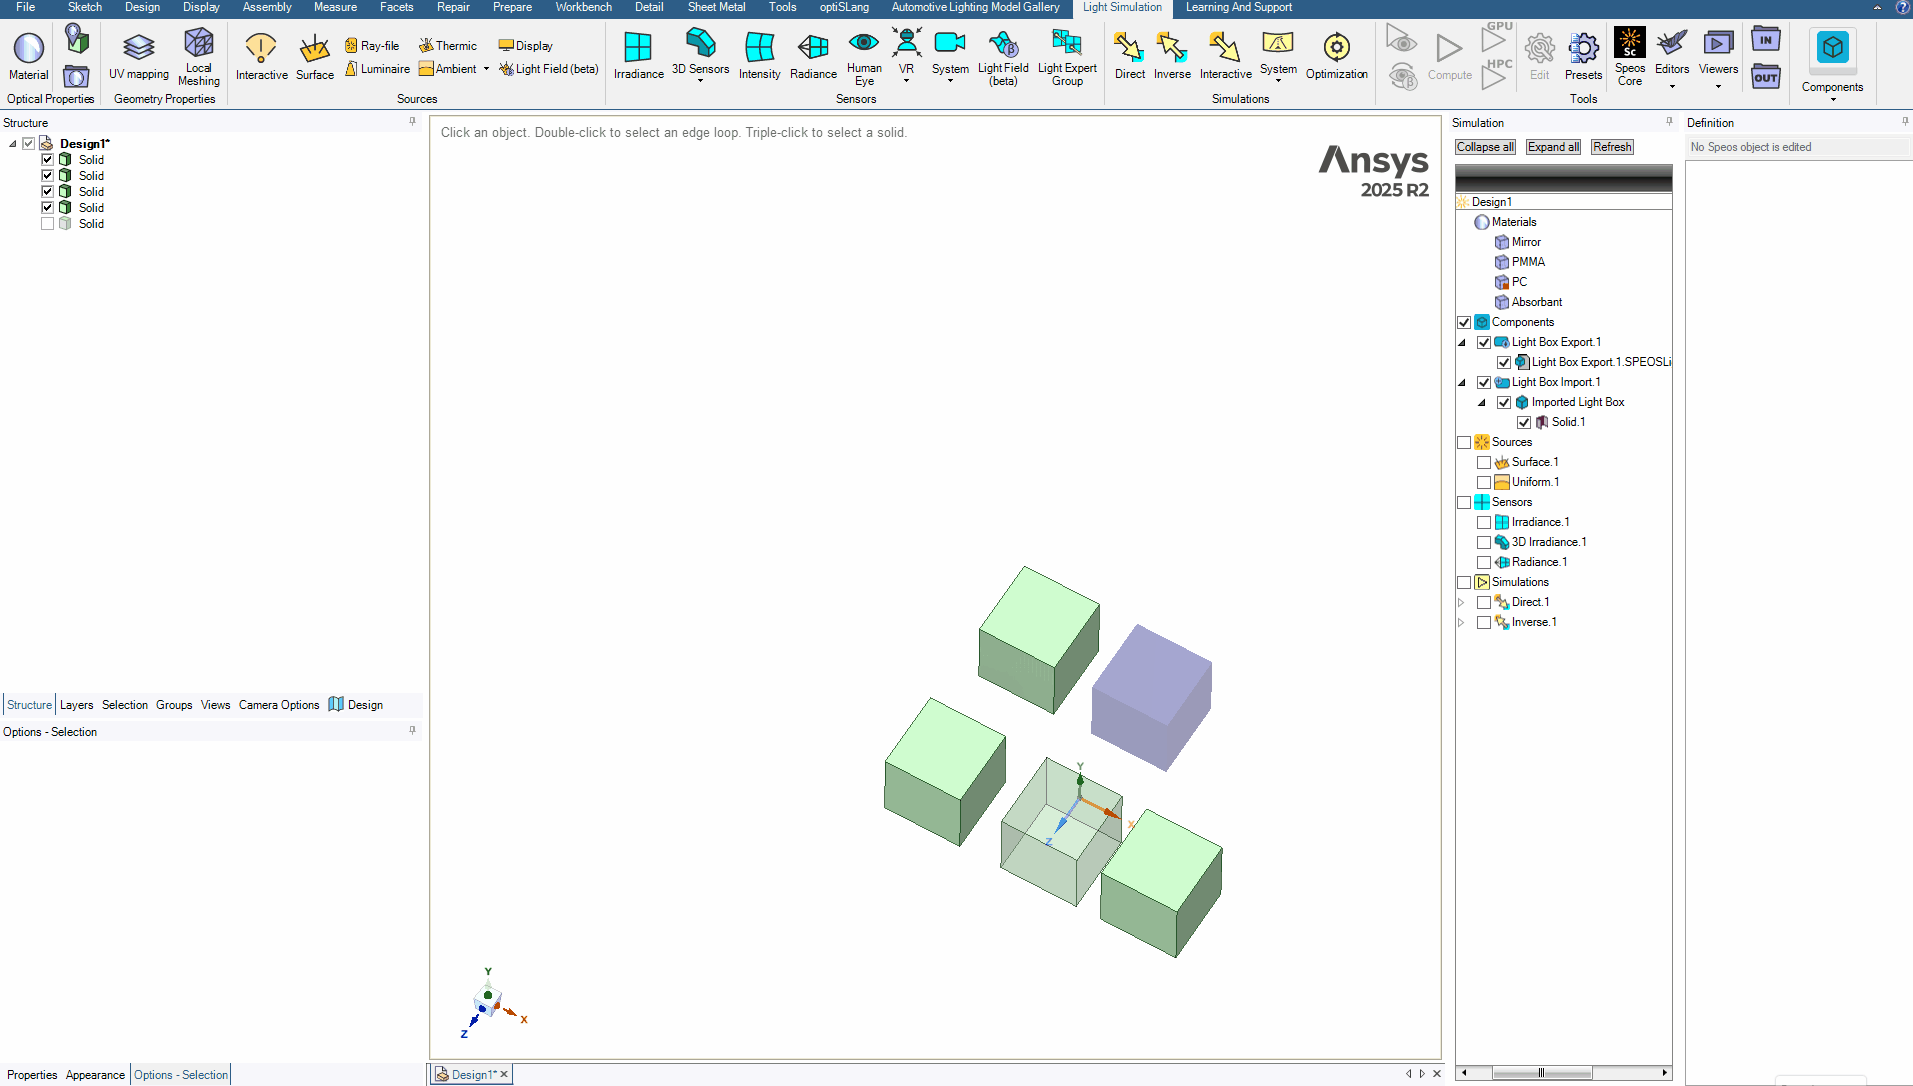The width and height of the screenshot is (1913, 1086).
Task: Open the File menu
Action: tap(26, 7)
